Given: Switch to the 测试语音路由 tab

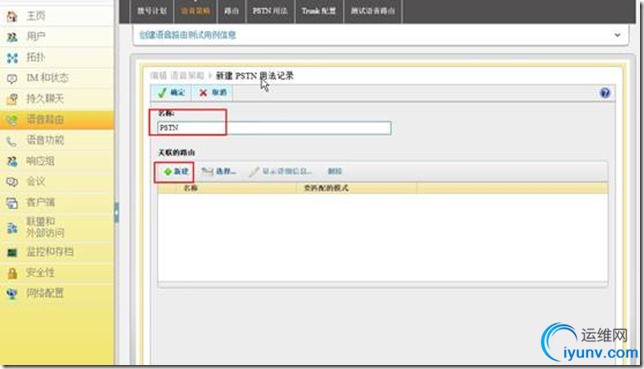Looking at the screenshot, I should click(x=373, y=11).
